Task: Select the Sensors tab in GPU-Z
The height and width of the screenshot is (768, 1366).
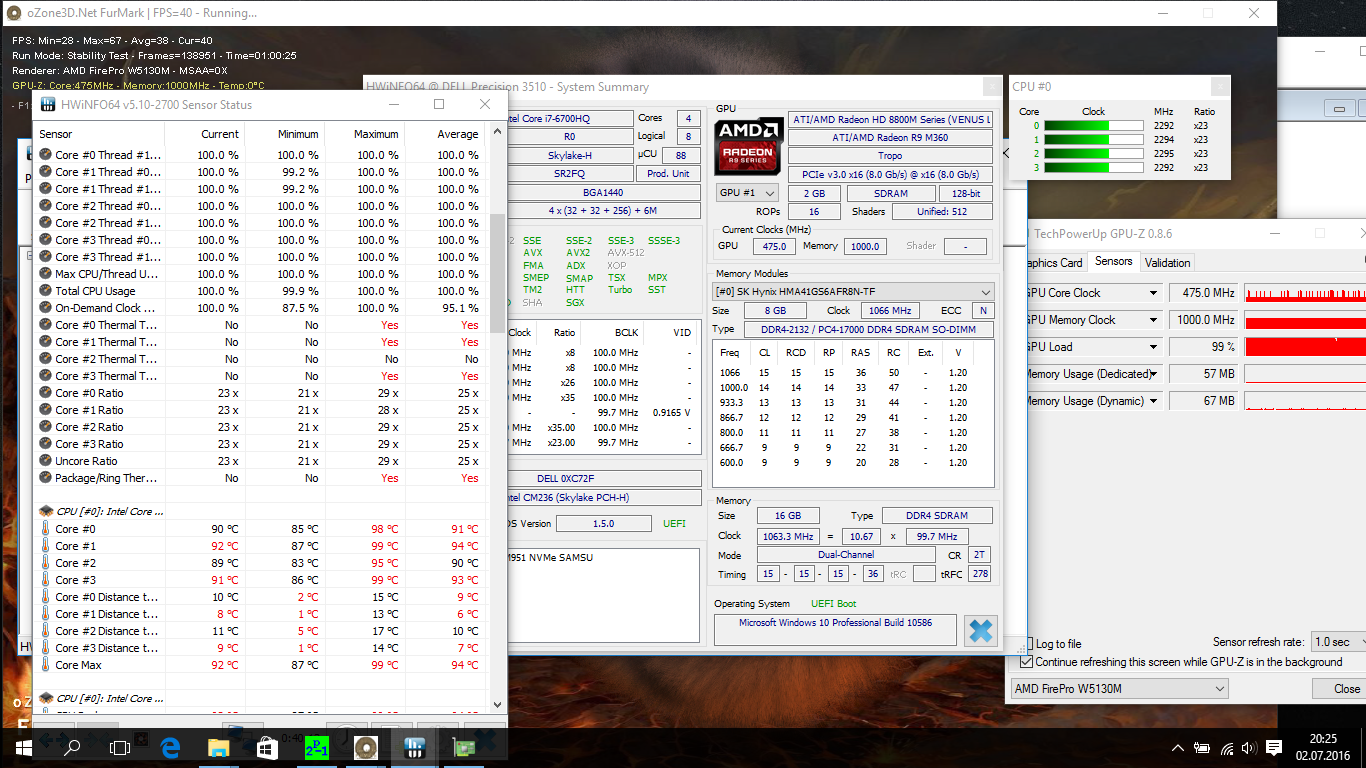Action: pos(1113,262)
